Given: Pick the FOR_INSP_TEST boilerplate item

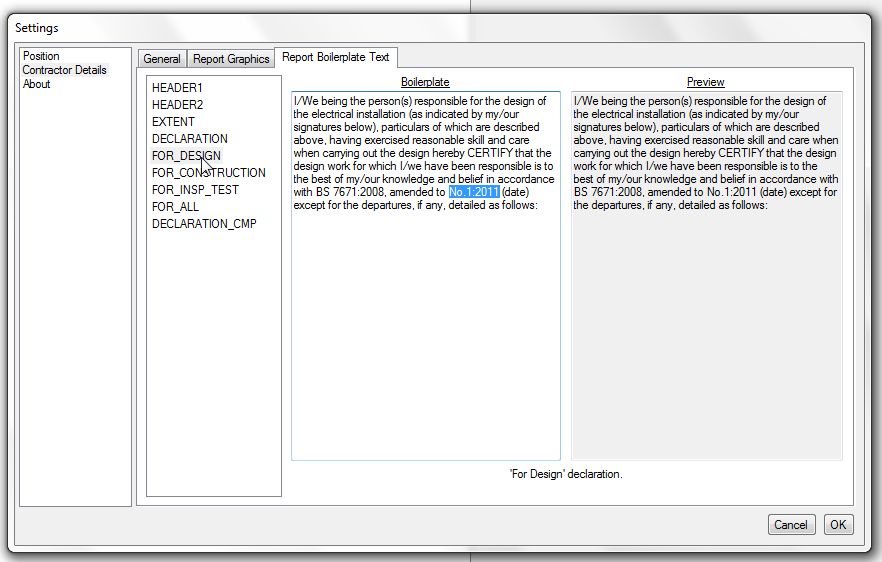Looking at the screenshot, I should click(x=195, y=190).
